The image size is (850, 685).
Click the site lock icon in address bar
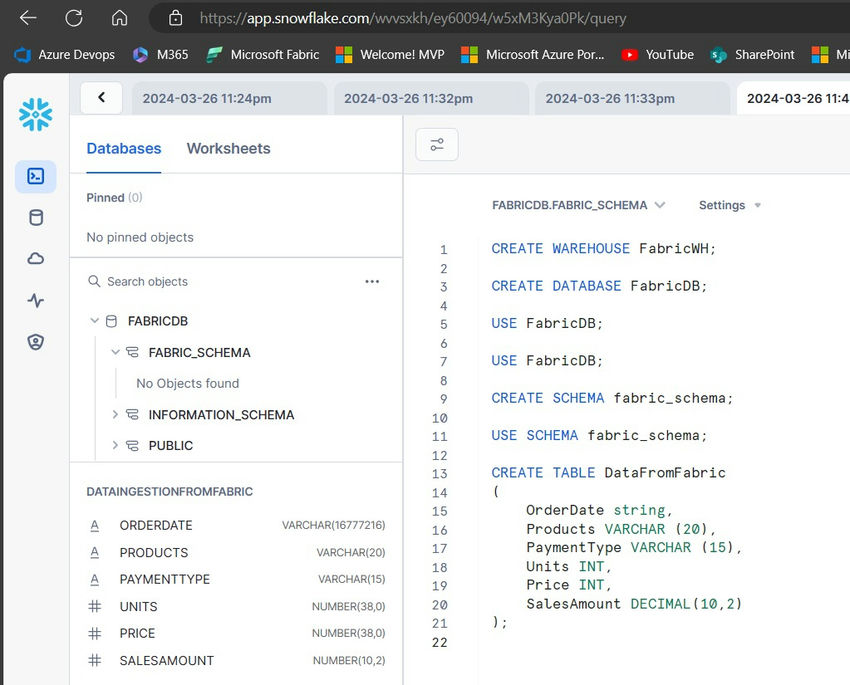[x=175, y=18]
